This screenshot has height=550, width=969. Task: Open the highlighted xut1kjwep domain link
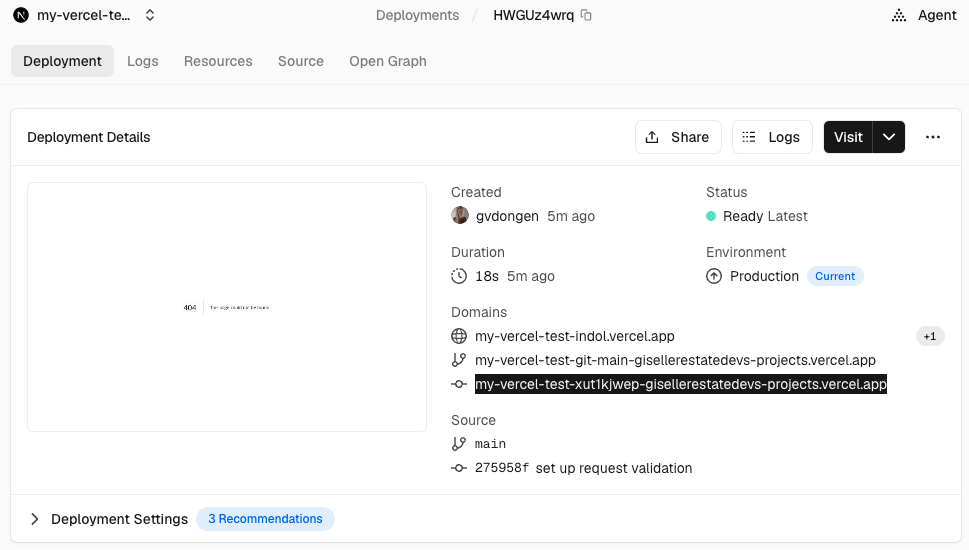[681, 384]
